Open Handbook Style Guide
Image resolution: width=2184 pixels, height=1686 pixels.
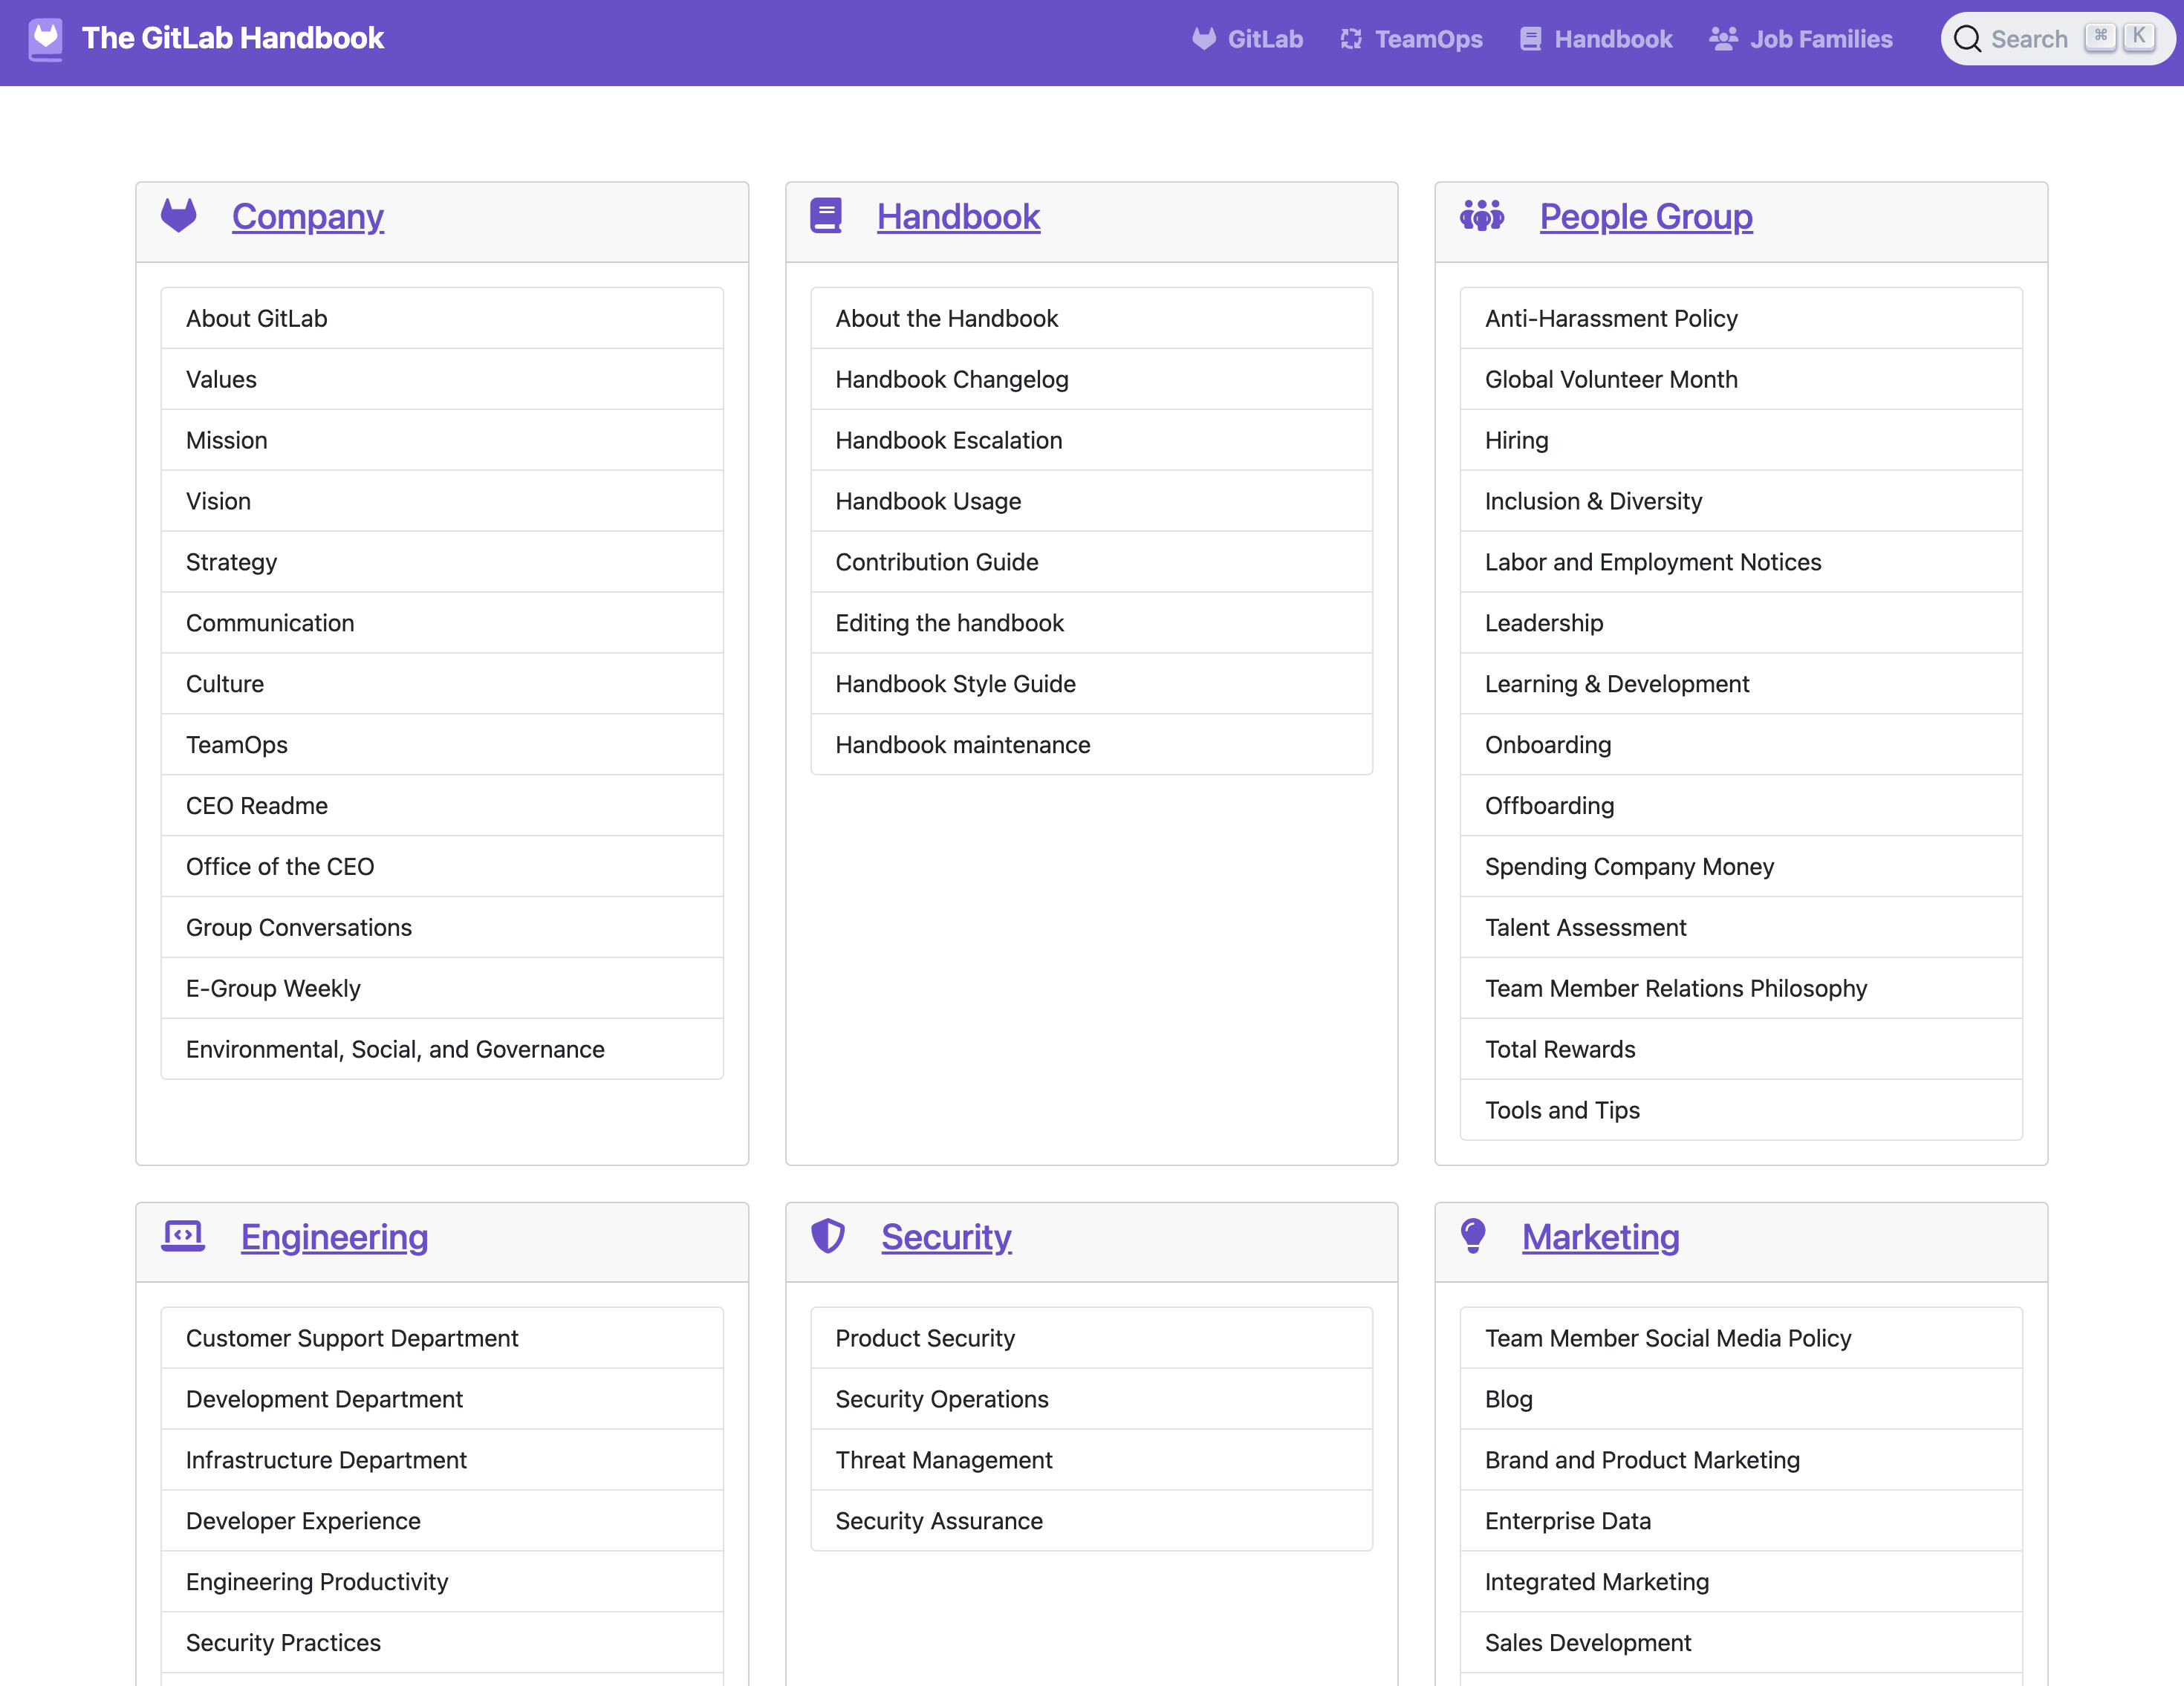[1092, 684]
